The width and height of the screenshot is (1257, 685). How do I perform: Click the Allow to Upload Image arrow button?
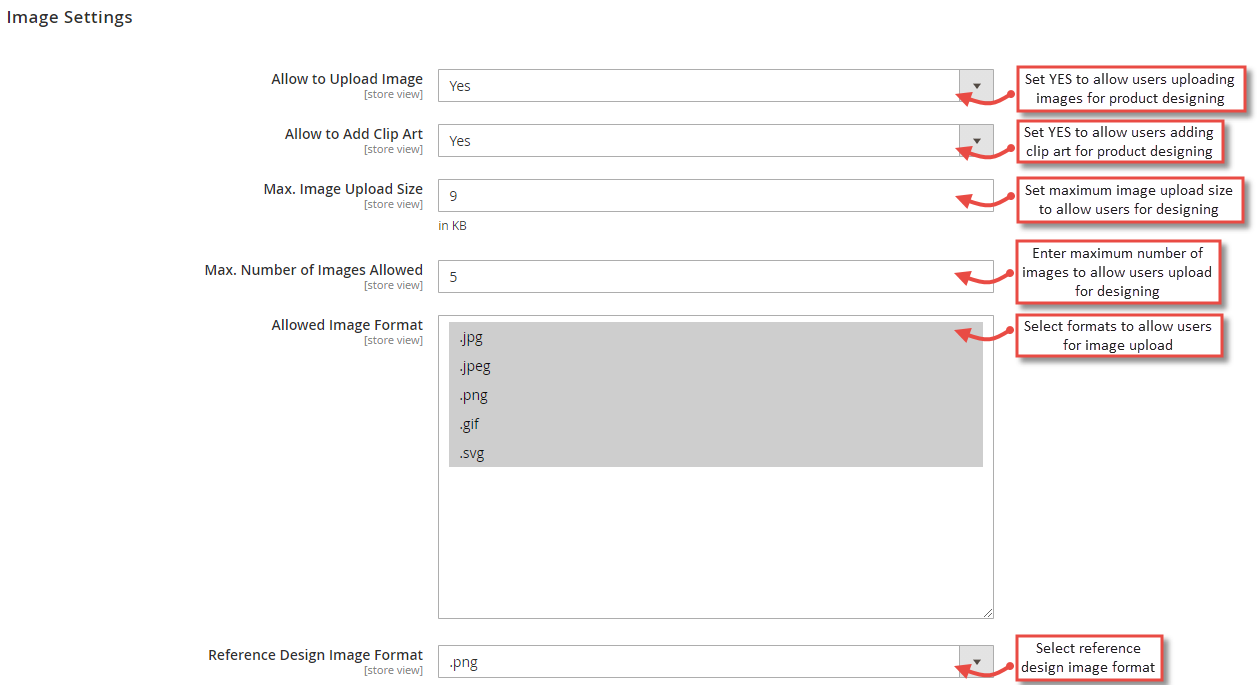click(976, 86)
